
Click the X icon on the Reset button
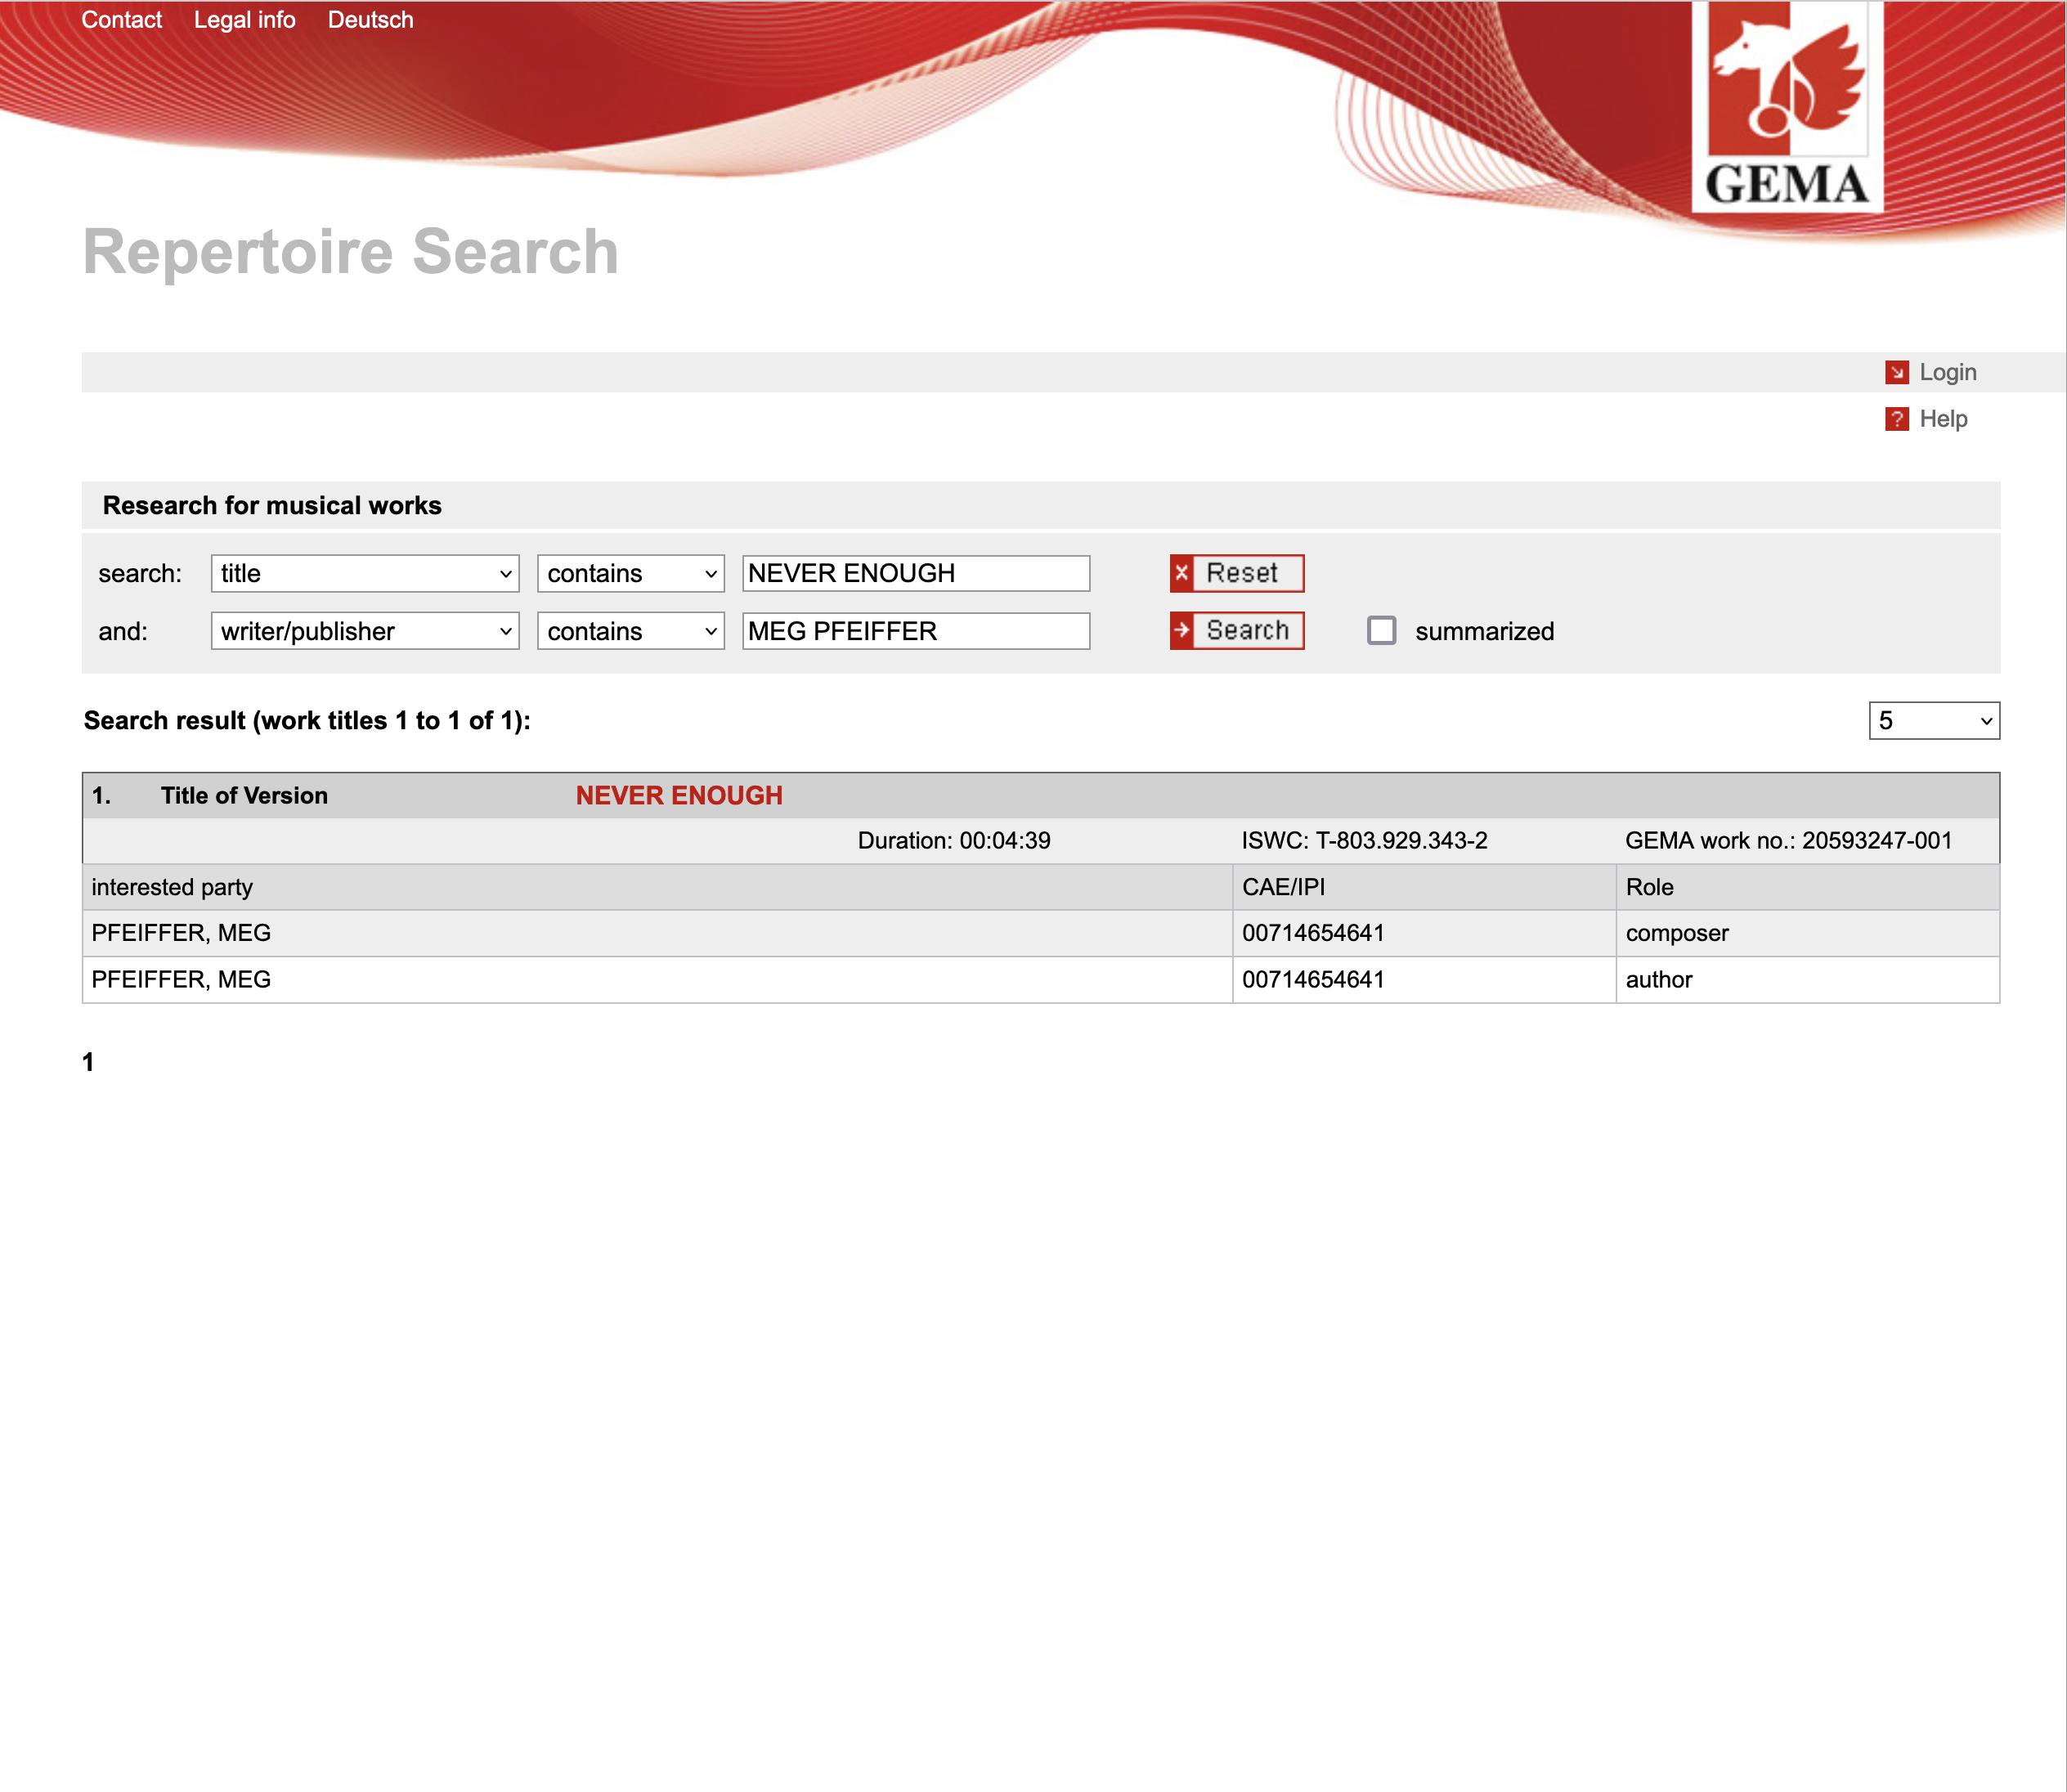click(1182, 573)
